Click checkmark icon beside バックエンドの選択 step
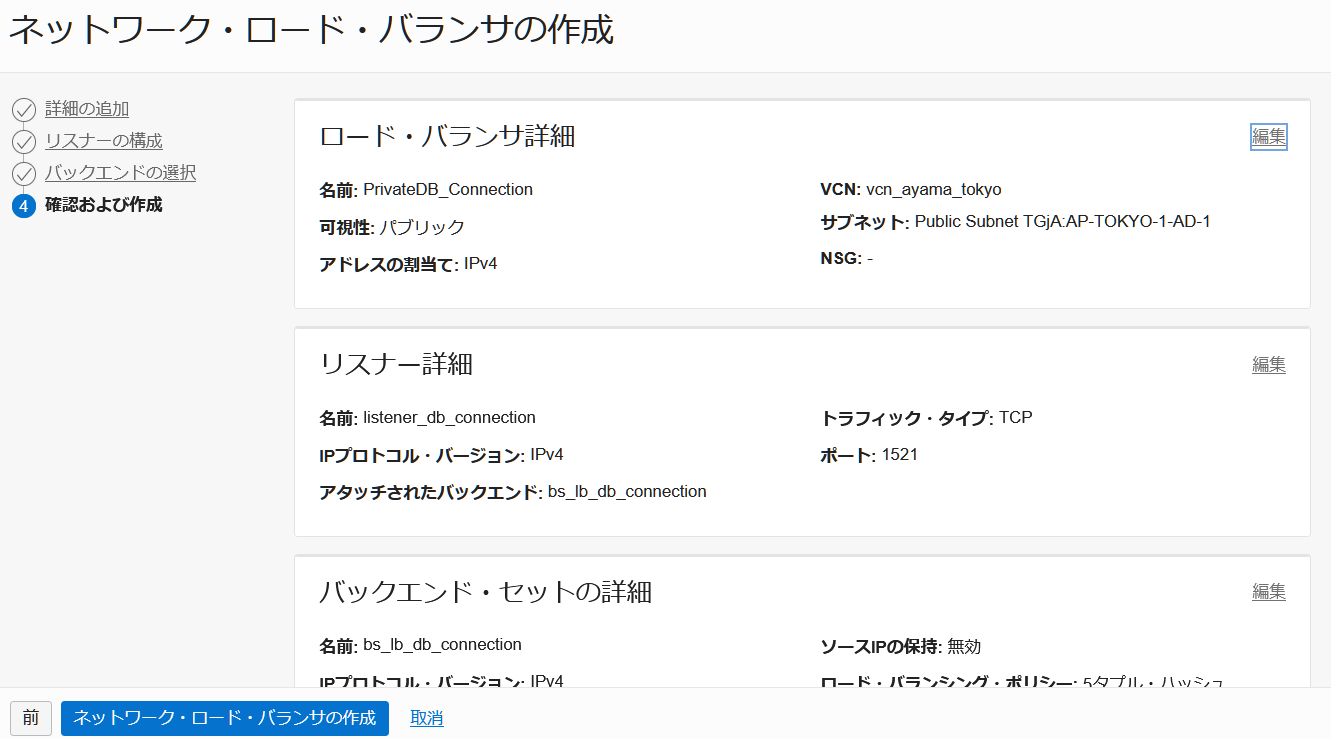Image resolution: width=1331 pixels, height=739 pixels. tap(24, 174)
